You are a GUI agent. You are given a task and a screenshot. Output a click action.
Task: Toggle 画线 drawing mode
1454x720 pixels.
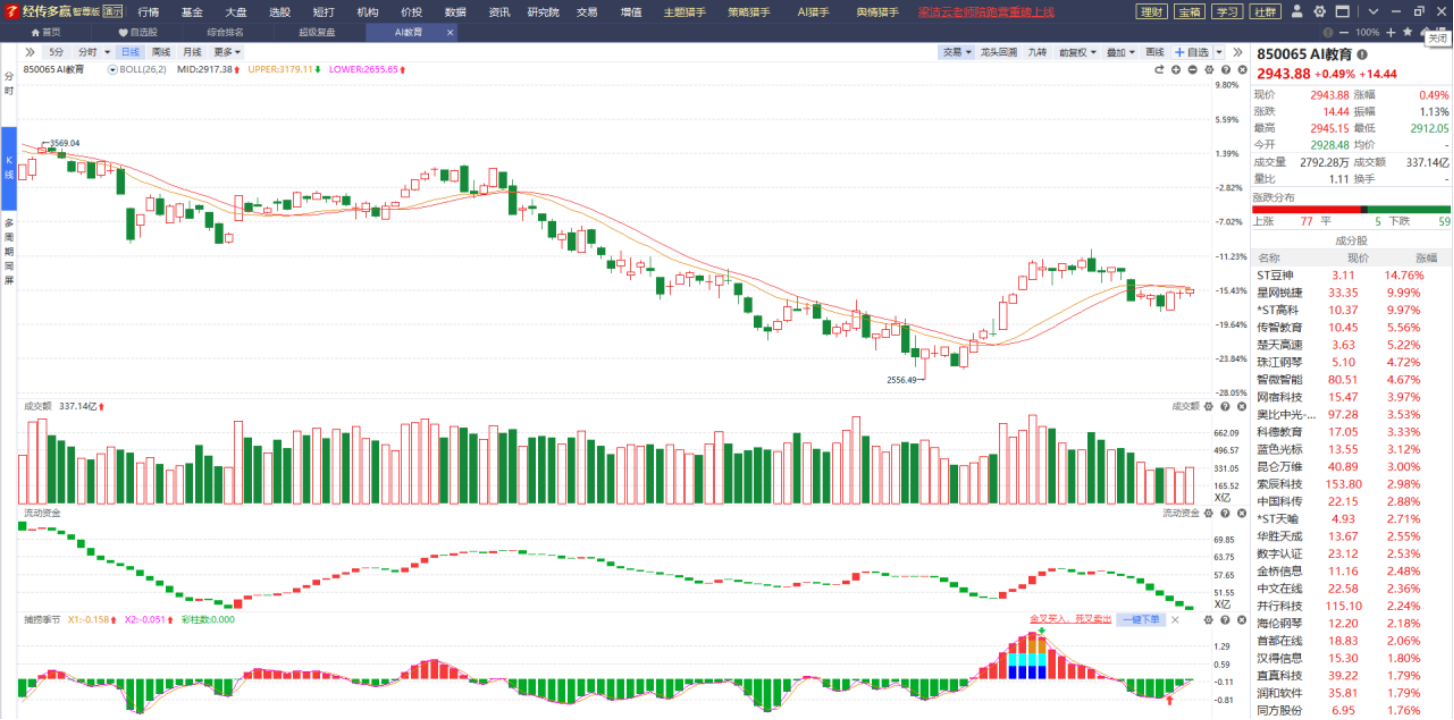1155,52
